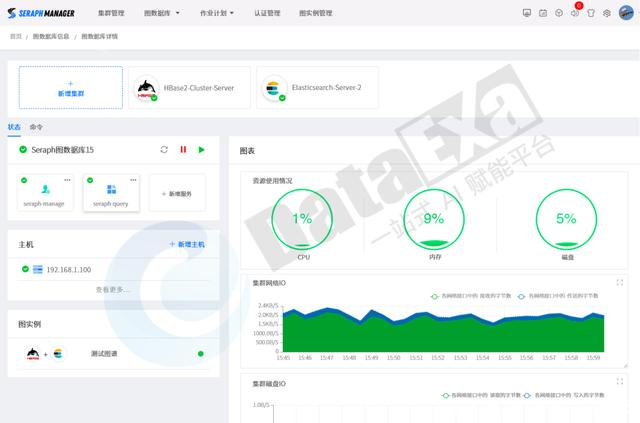Pause the Seraph图数据库15 cluster

(x=183, y=149)
